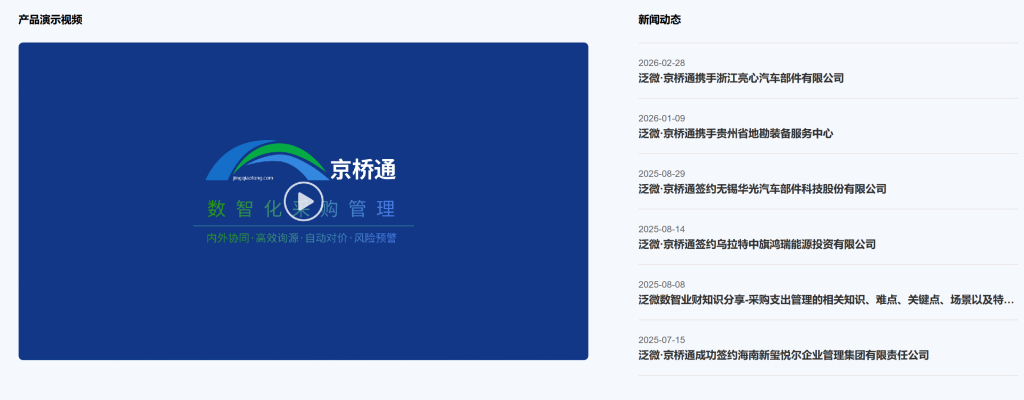Click the 产品演示视频 section heading
Viewport: 1024px width, 400px height.
[50, 20]
